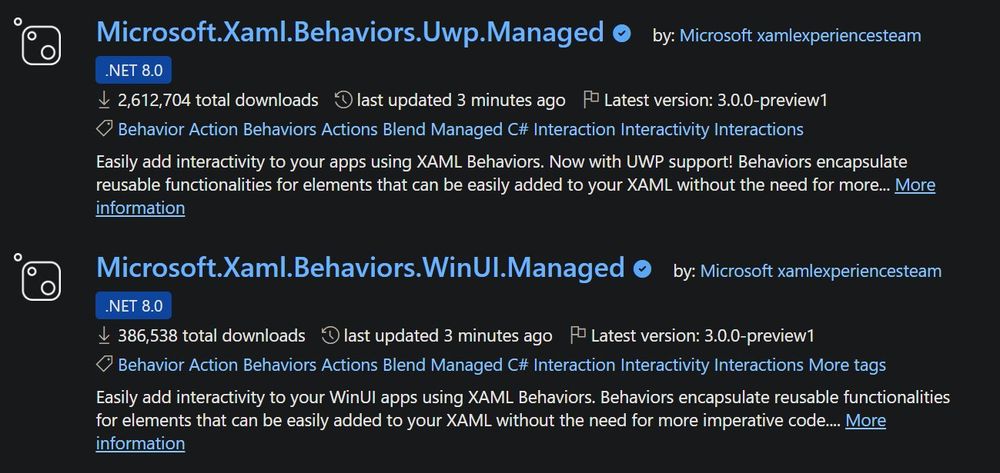This screenshot has height=473, width=1000.
Task: Open the WinUI.Managed package icon
Action: 38,277
